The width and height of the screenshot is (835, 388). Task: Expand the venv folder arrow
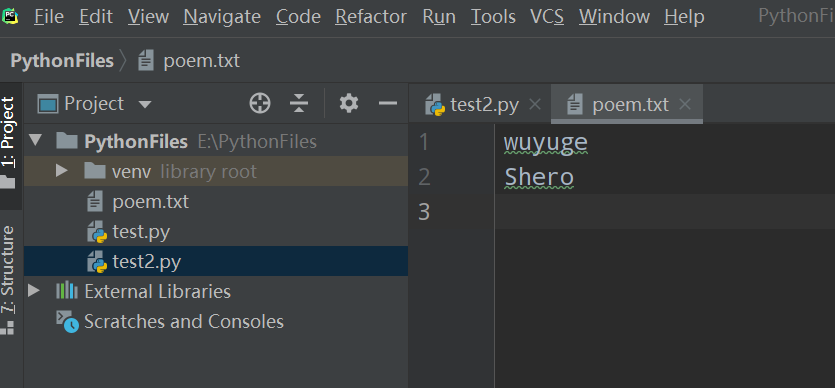point(62,171)
